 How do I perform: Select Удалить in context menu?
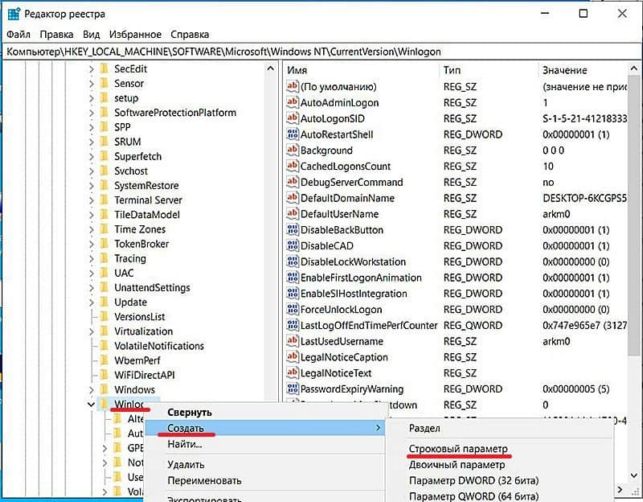click(186, 464)
